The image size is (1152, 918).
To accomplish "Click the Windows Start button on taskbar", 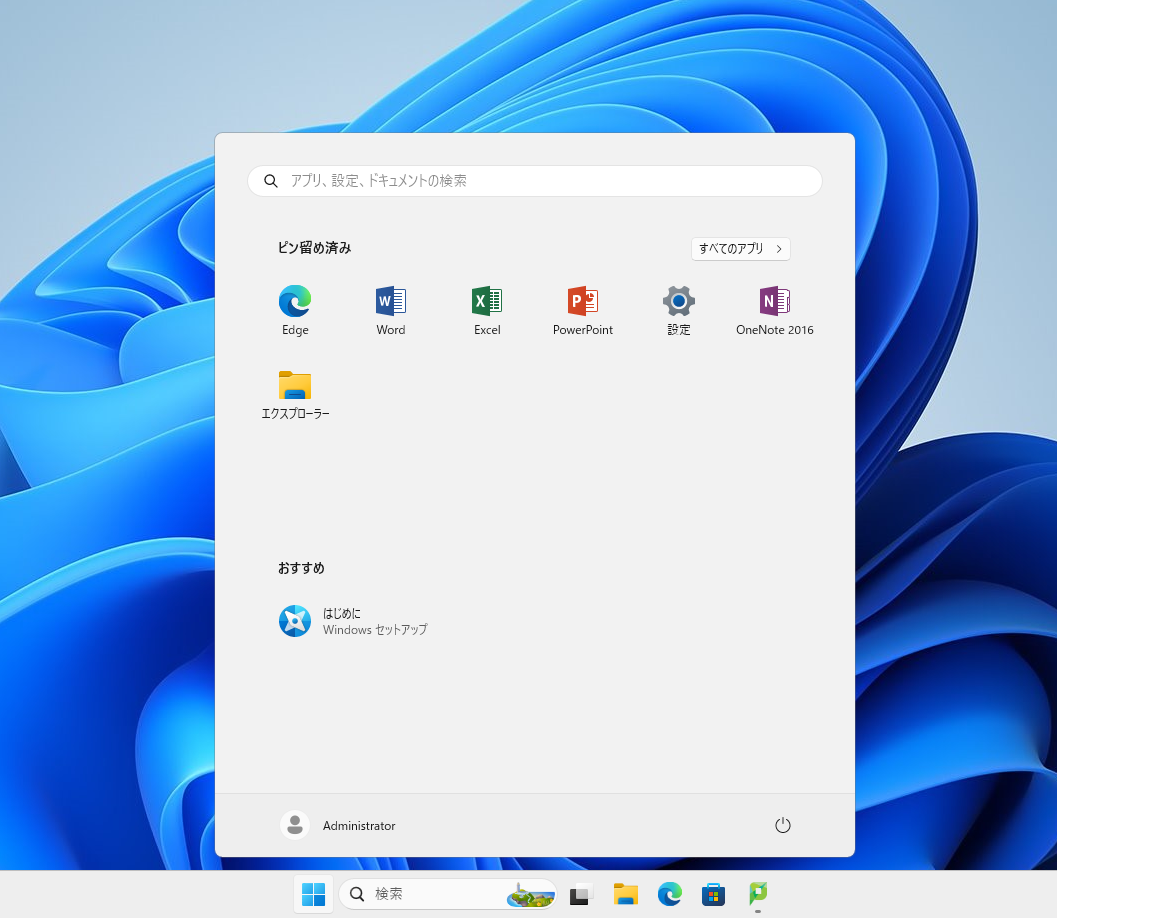I will click(314, 894).
